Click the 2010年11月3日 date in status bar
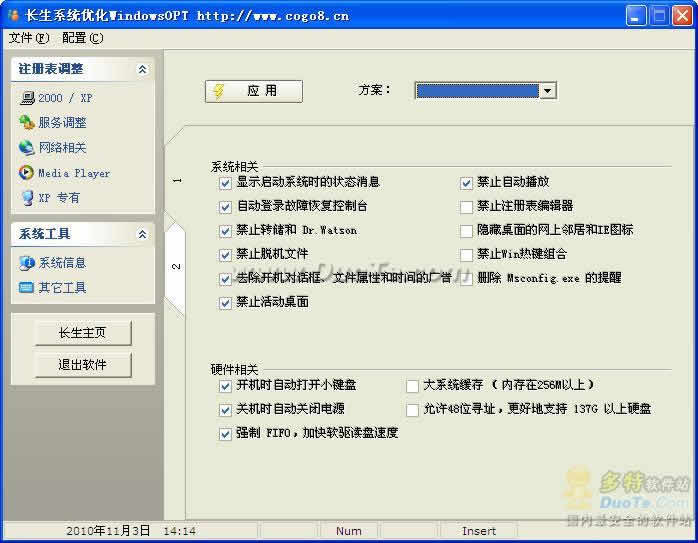Image resolution: width=698 pixels, height=543 pixels. pyautogui.click(x=108, y=531)
